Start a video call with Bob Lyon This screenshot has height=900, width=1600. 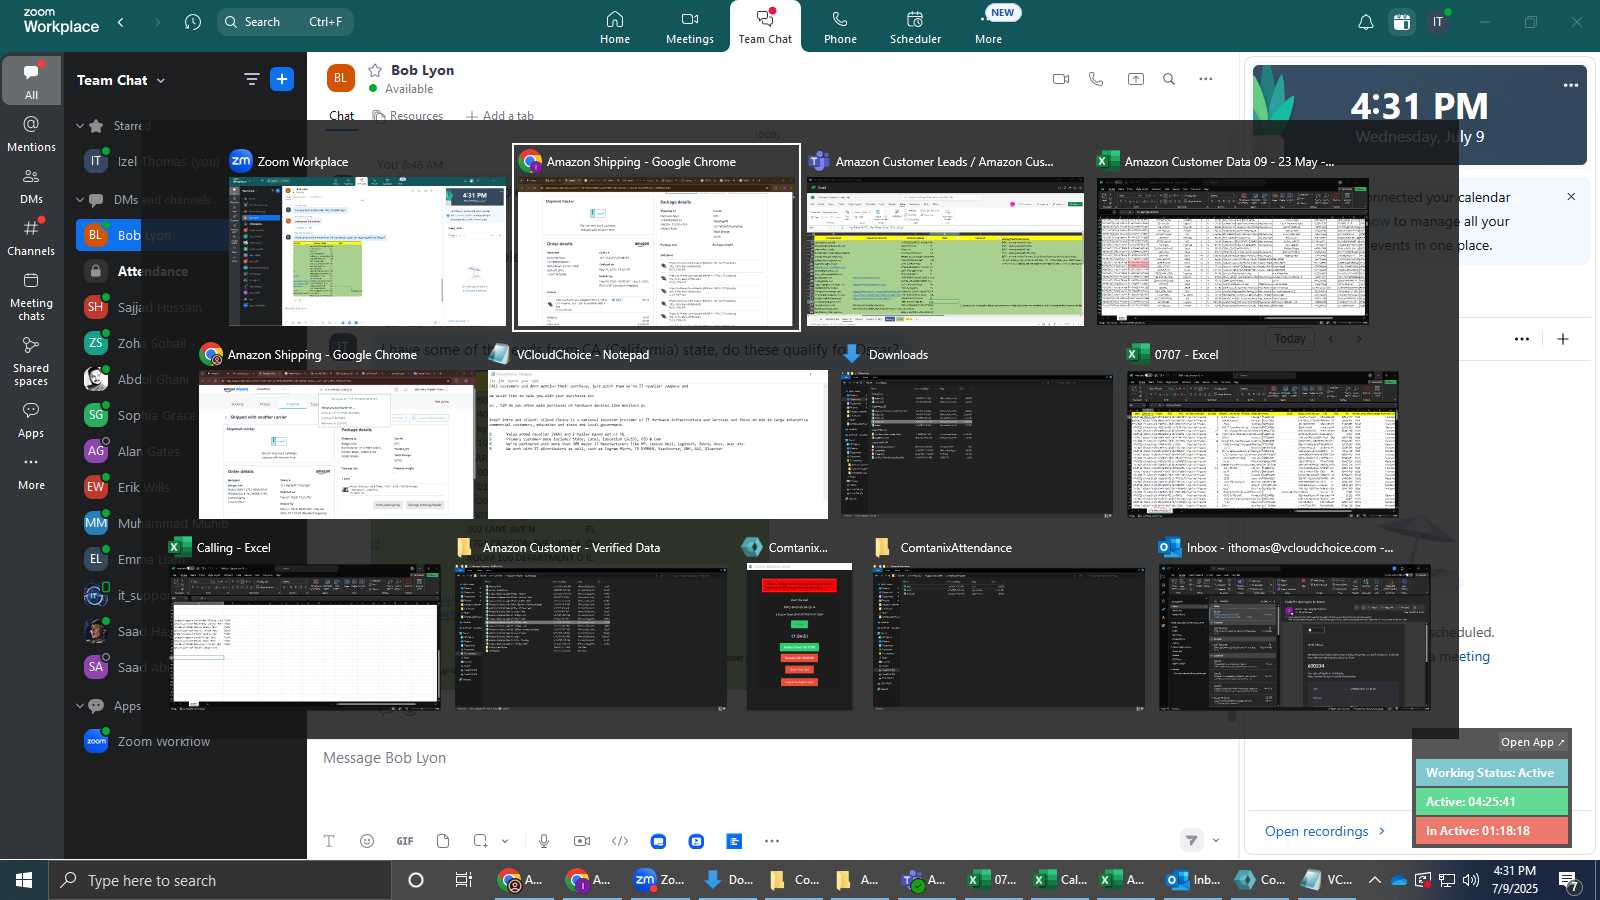click(1061, 79)
